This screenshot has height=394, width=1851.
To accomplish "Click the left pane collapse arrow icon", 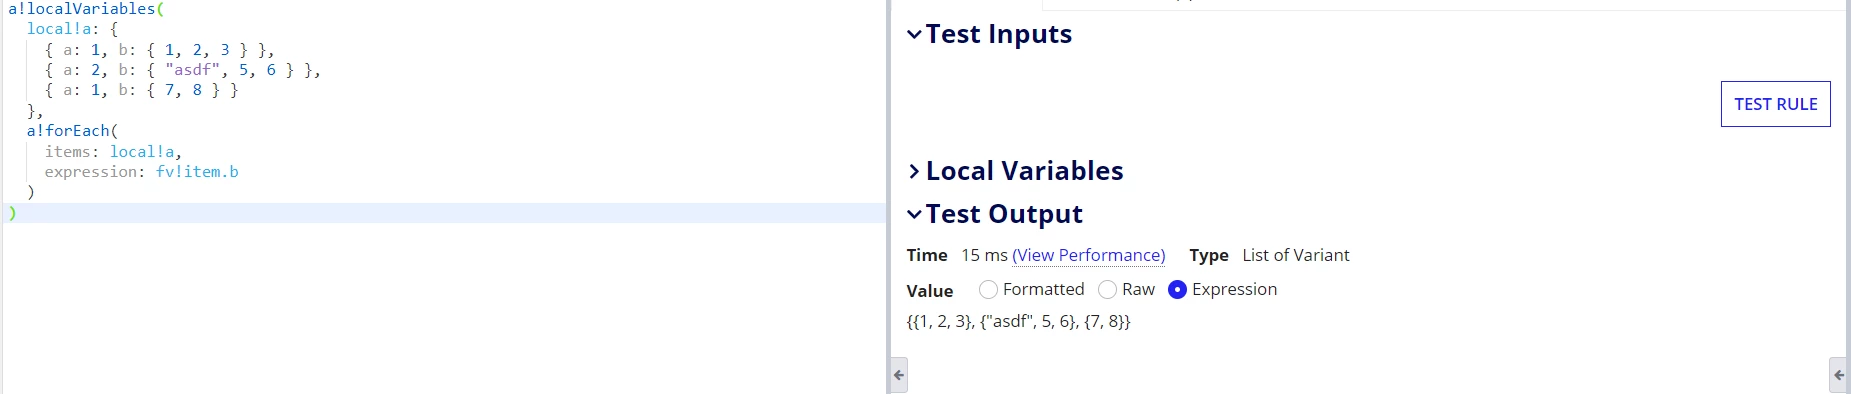I will tap(899, 375).
